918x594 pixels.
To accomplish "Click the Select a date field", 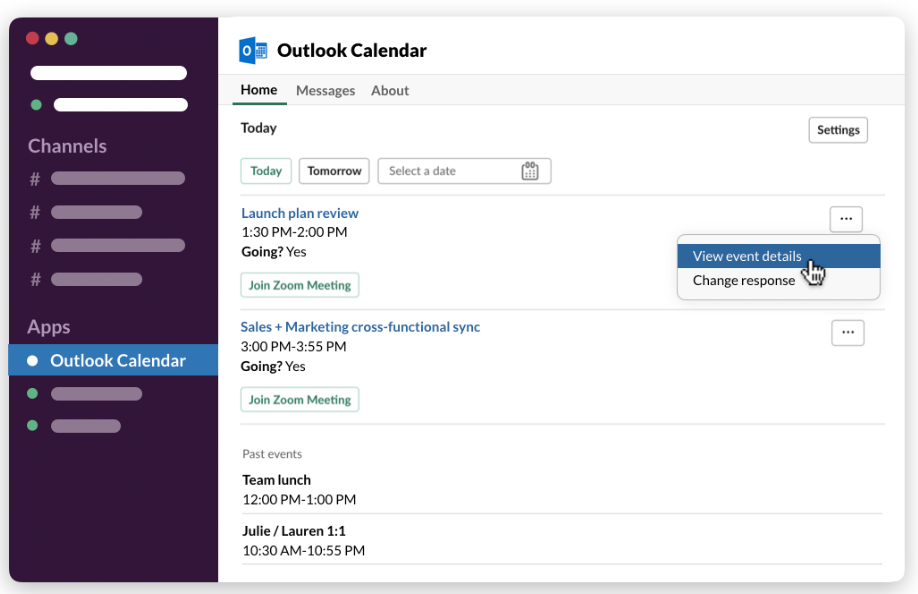I will tap(450, 171).
